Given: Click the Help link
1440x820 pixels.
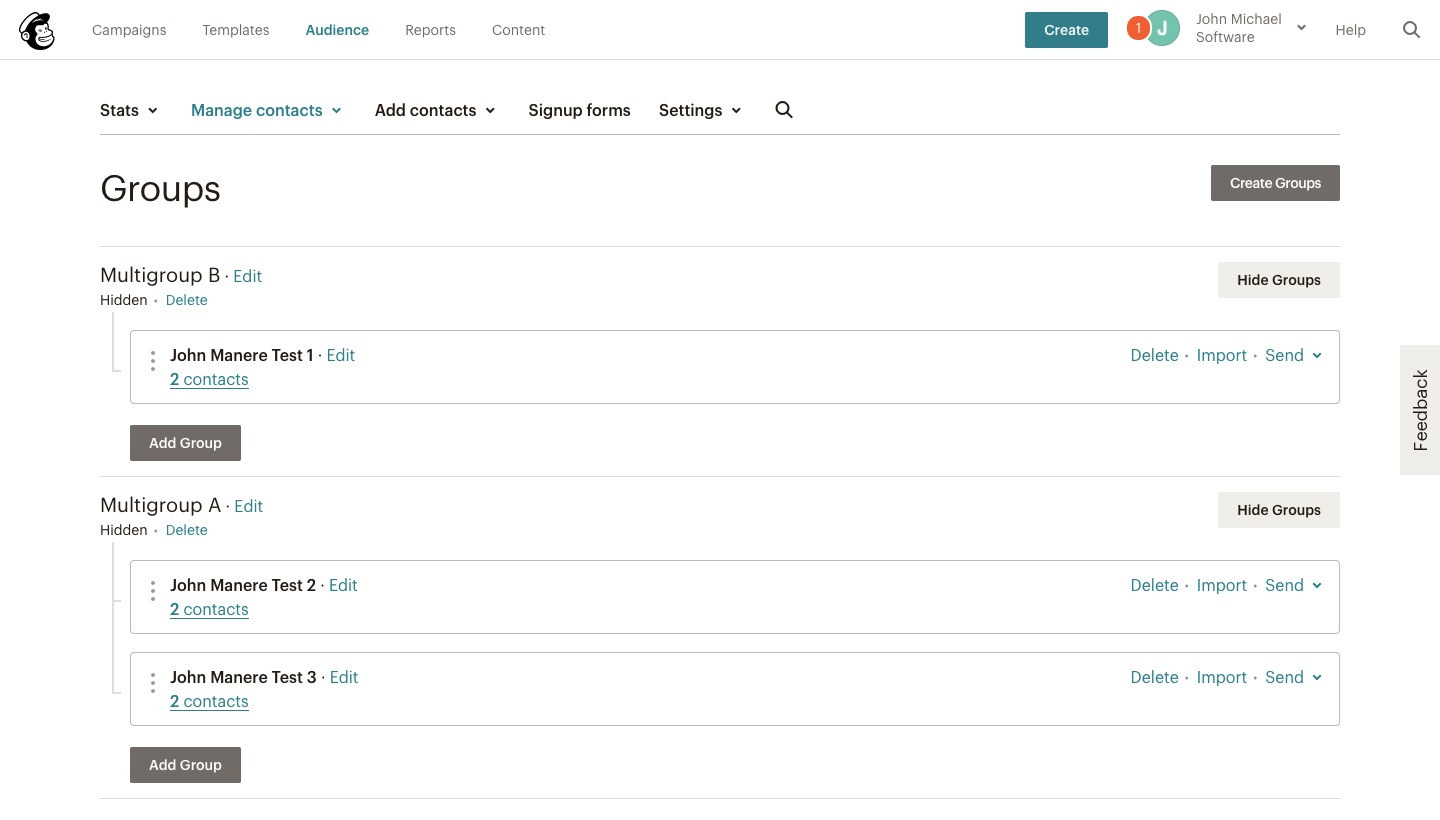Looking at the screenshot, I should [x=1350, y=30].
